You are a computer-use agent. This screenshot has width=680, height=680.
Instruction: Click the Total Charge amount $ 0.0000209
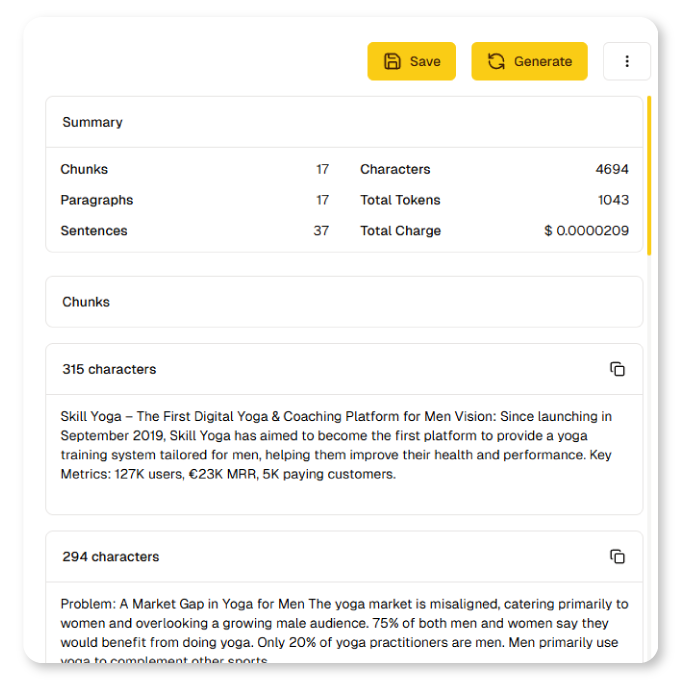(586, 231)
